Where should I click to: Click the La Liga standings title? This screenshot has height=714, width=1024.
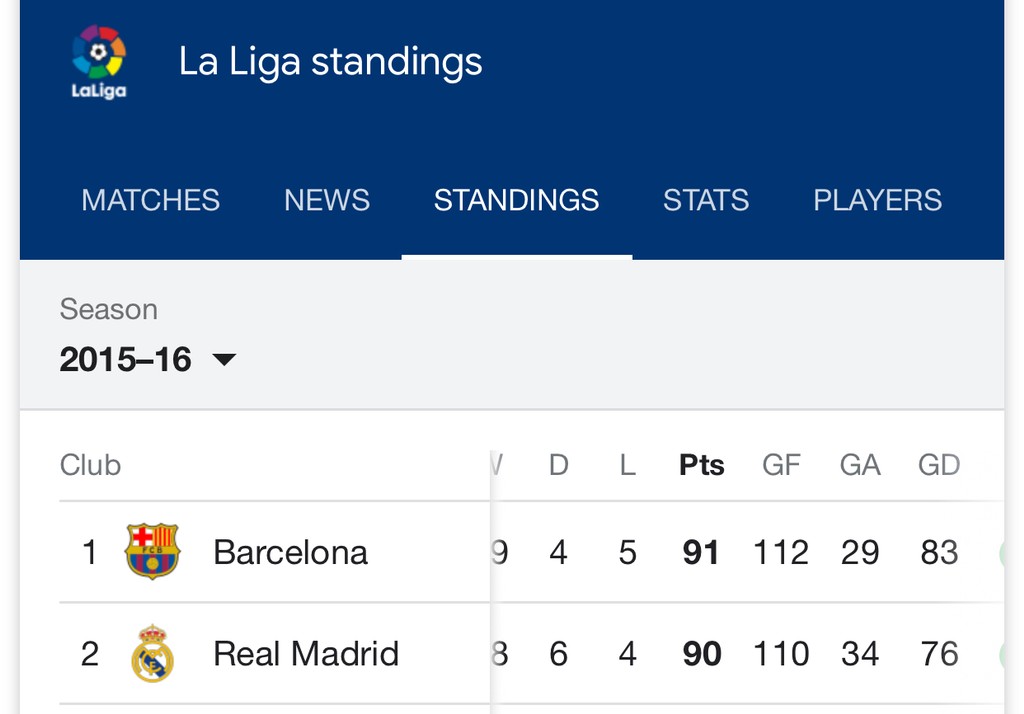click(x=330, y=62)
